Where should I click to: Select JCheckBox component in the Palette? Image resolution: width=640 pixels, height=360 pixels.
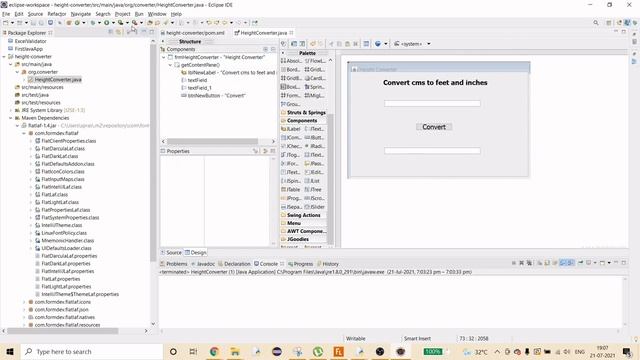(x=291, y=146)
